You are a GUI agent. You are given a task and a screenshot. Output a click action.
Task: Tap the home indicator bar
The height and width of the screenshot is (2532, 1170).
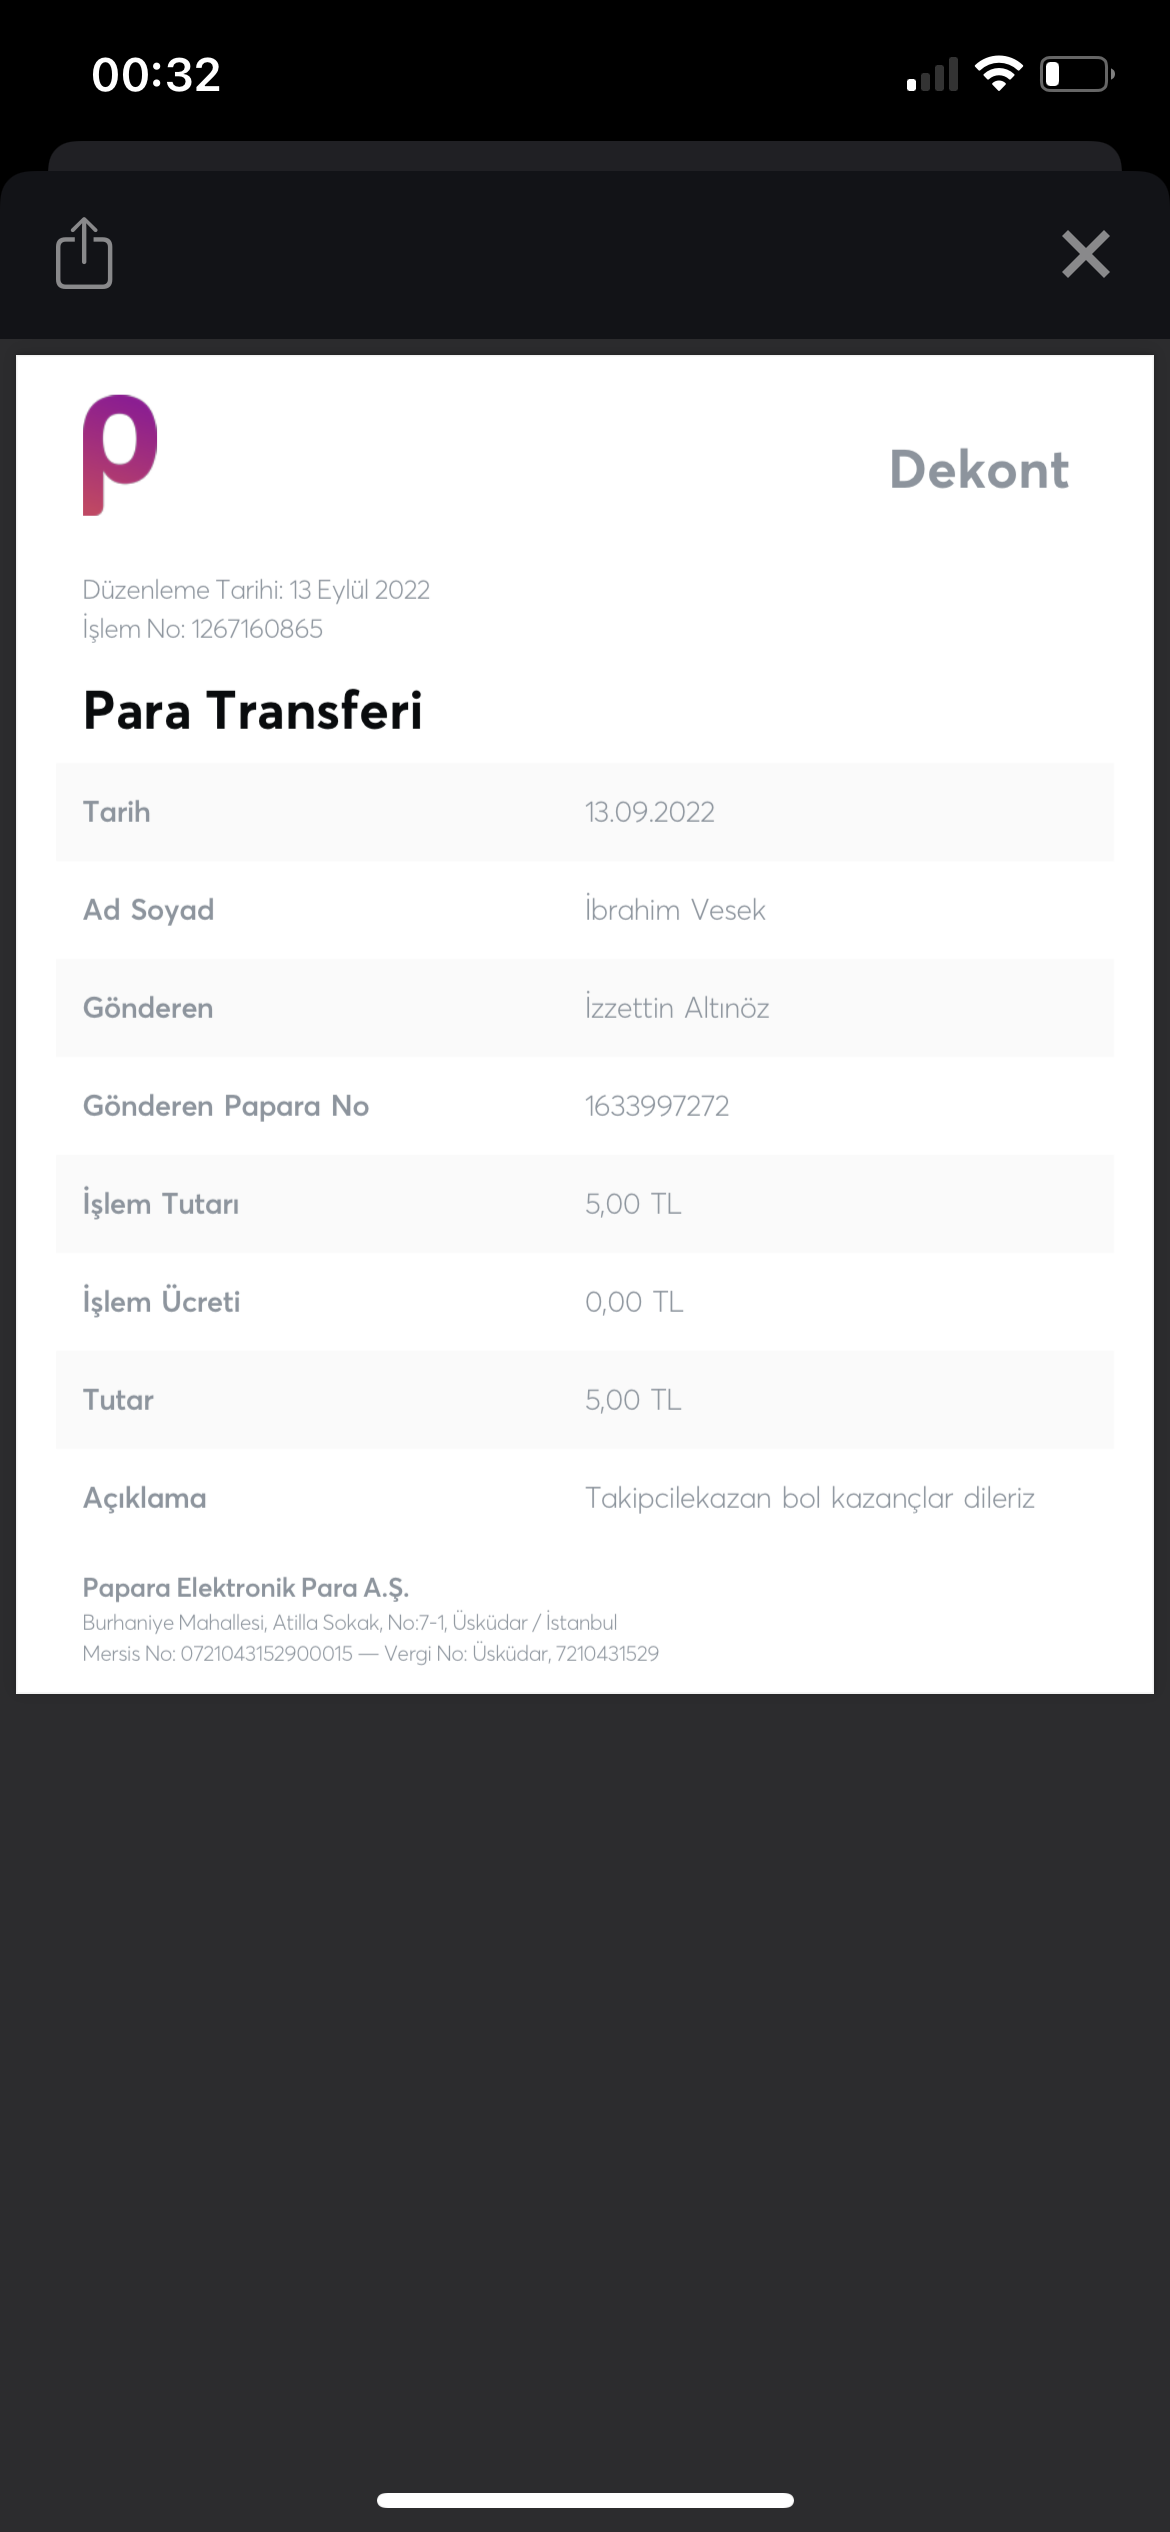585,2500
